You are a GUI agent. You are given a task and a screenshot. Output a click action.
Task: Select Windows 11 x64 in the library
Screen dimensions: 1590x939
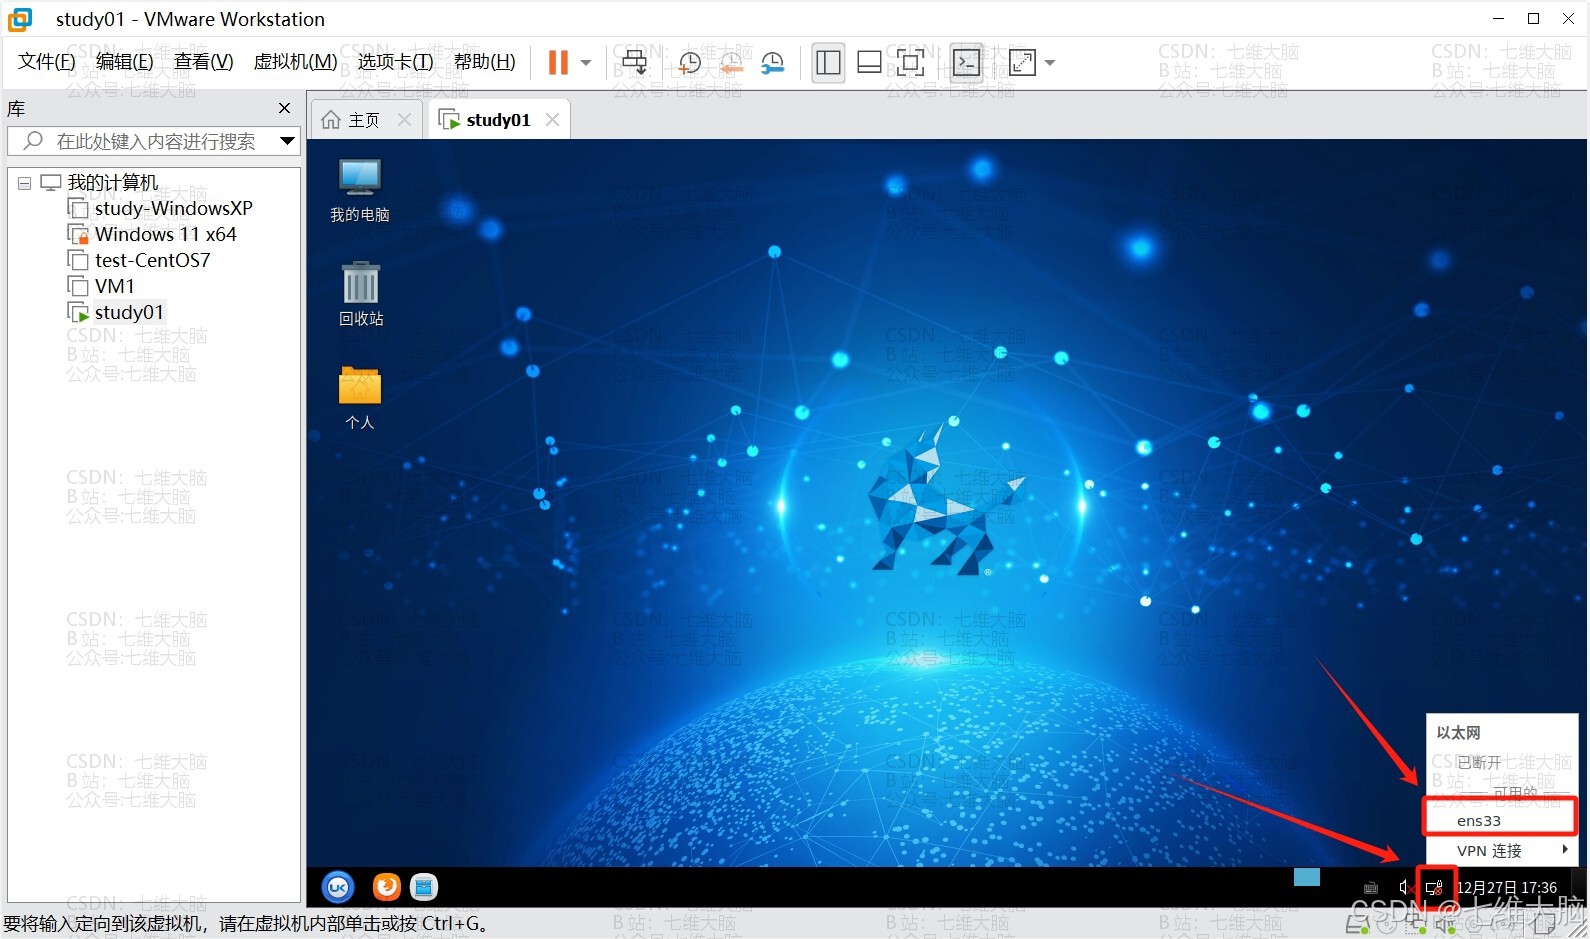[165, 234]
